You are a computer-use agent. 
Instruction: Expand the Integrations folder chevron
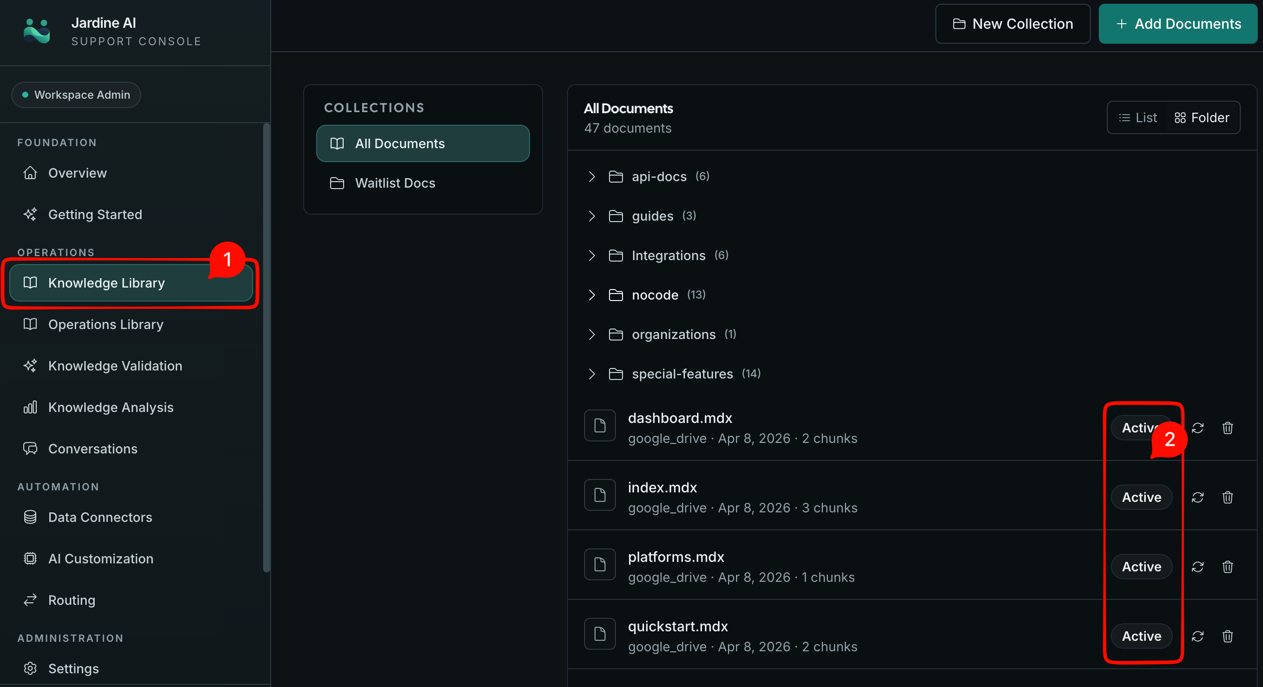point(592,256)
